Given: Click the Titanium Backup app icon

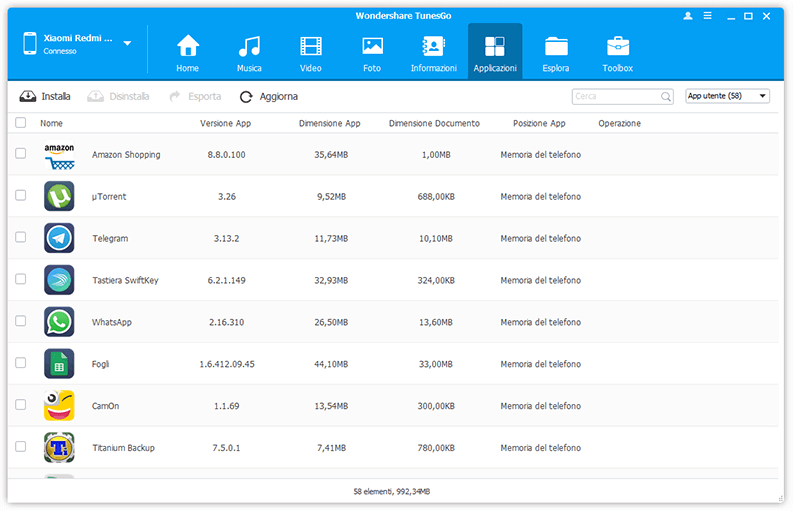Looking at the screenshot, I should point(59,448).
